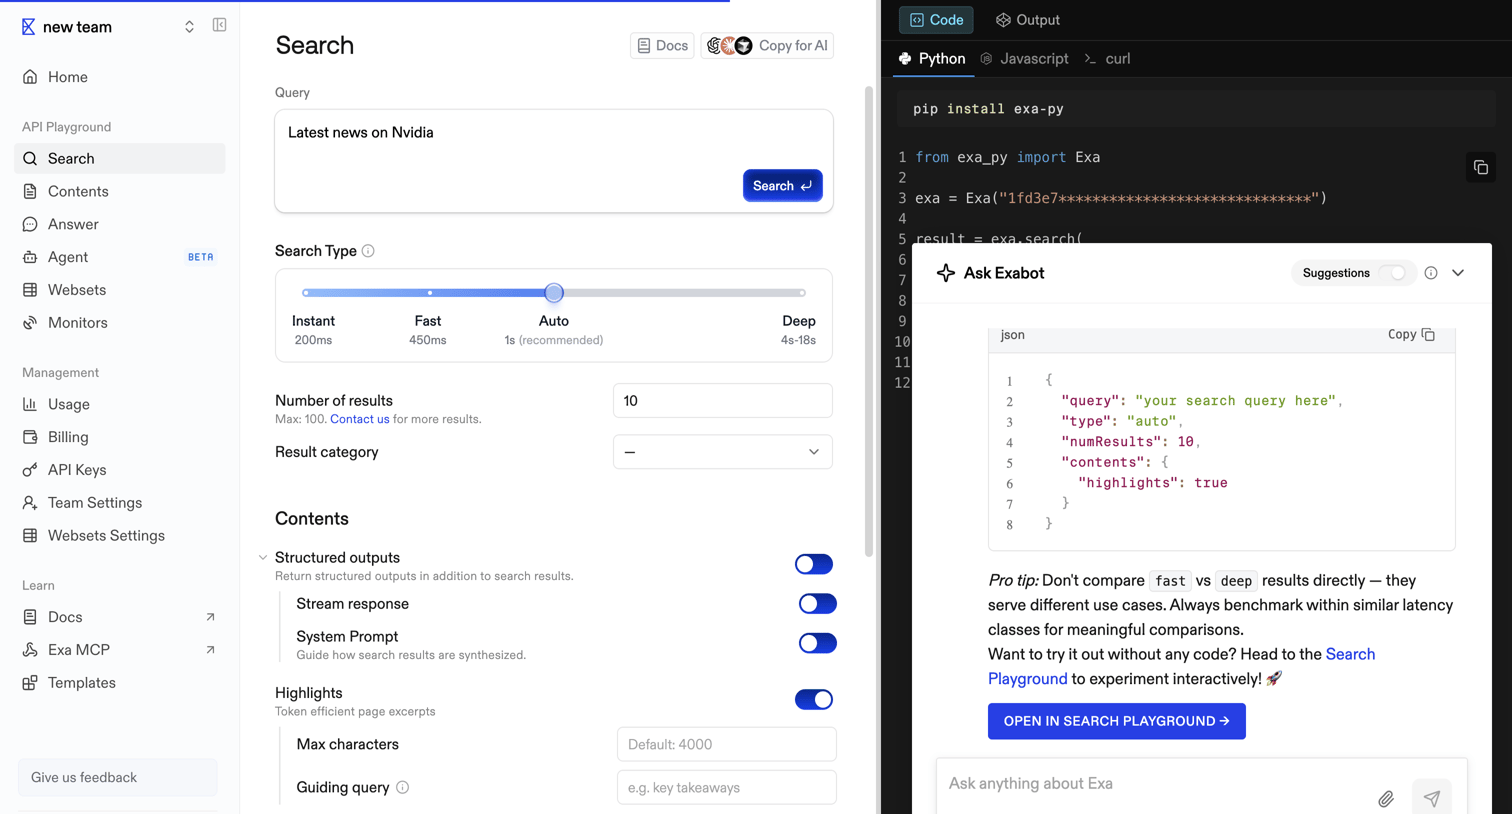The width and height of the screenshot is (1512, 814).
Task: Click Guiding query input field
Action: point(727,787)
